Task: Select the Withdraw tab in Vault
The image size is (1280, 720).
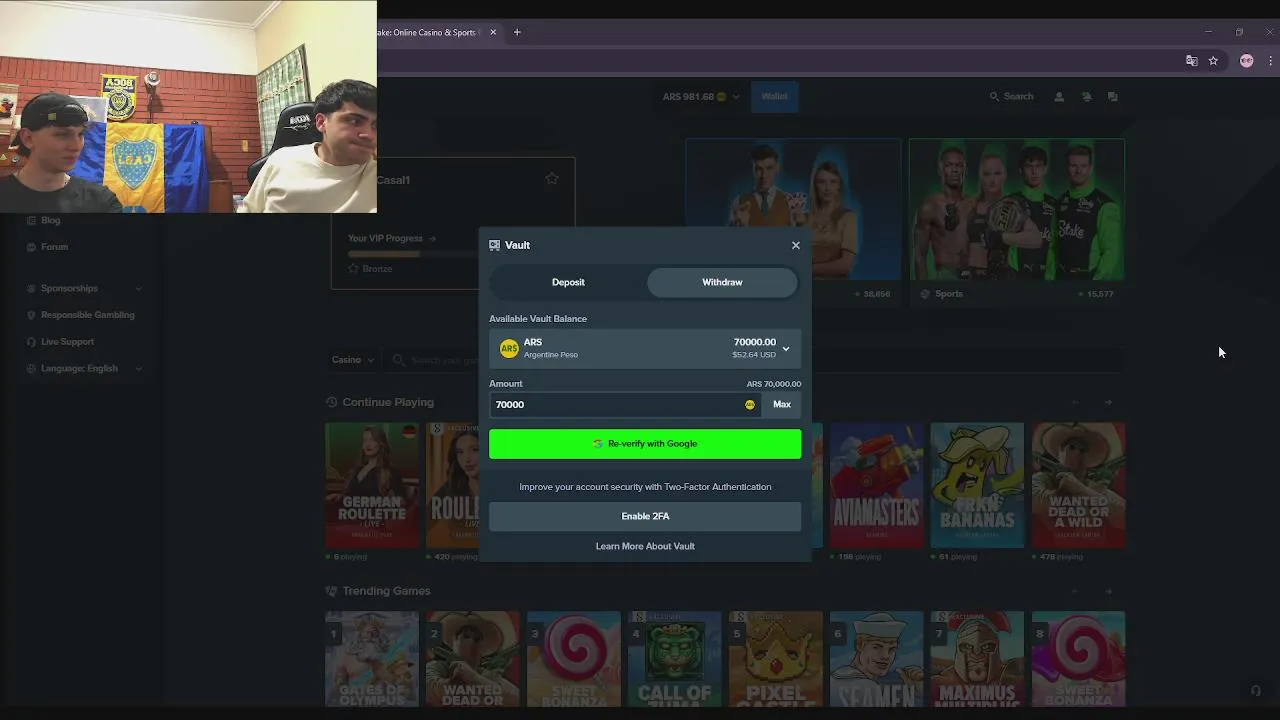Action: [722, 282]
